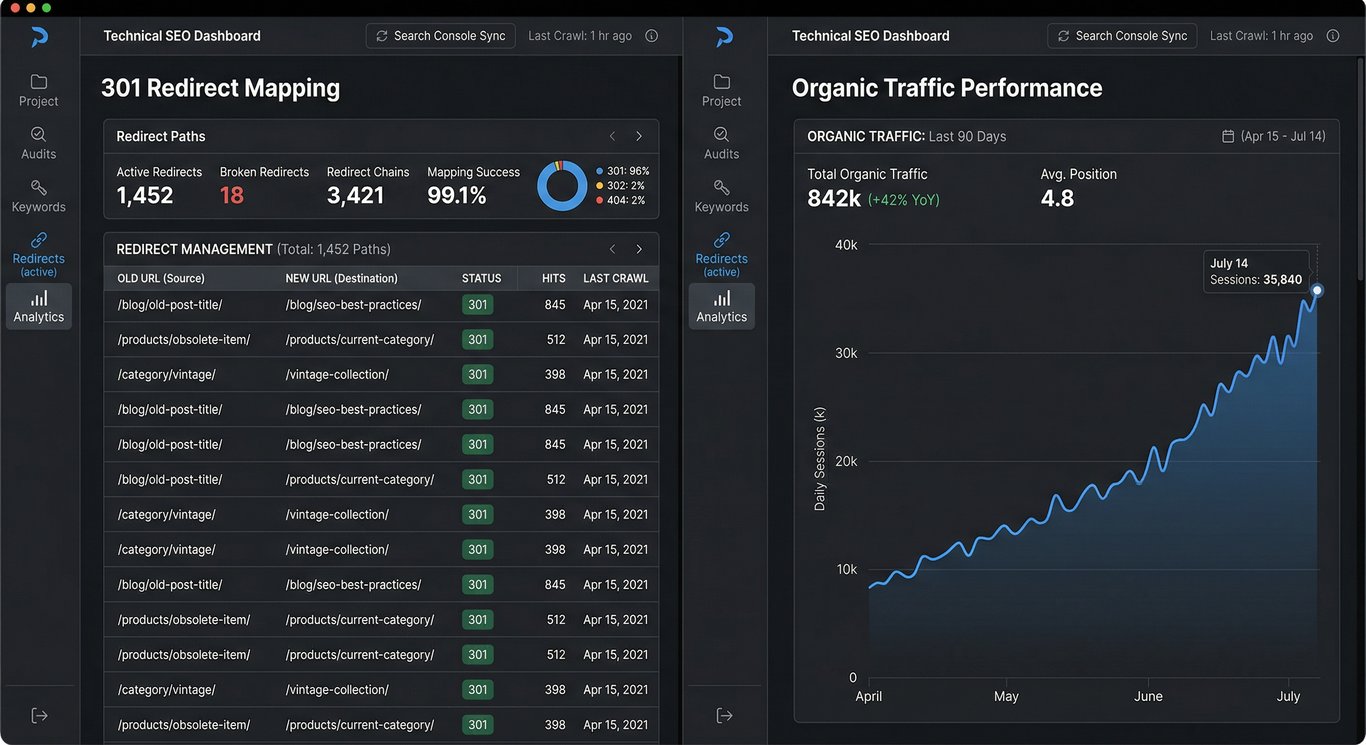This screenshot has height=745, width=1366.
Task: Click the 301 status badge in first table row
Action: [477, 304]
